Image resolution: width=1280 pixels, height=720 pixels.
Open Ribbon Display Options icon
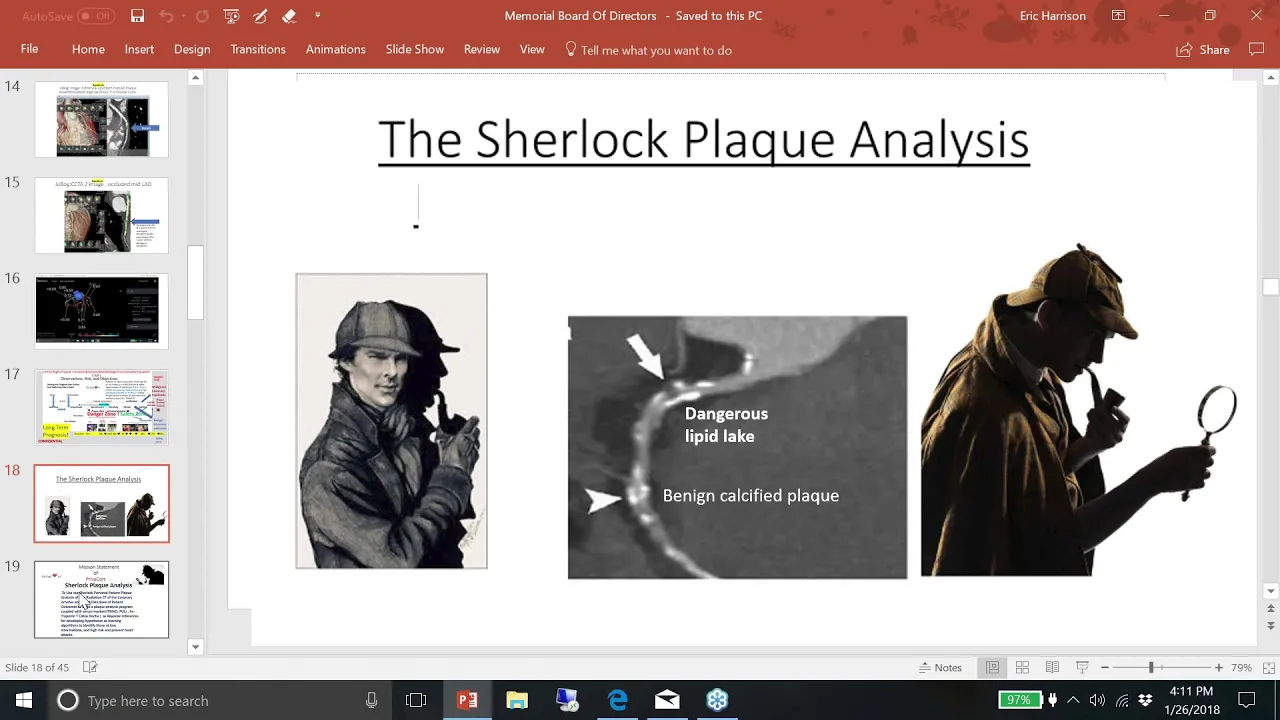pos(1118,16)
